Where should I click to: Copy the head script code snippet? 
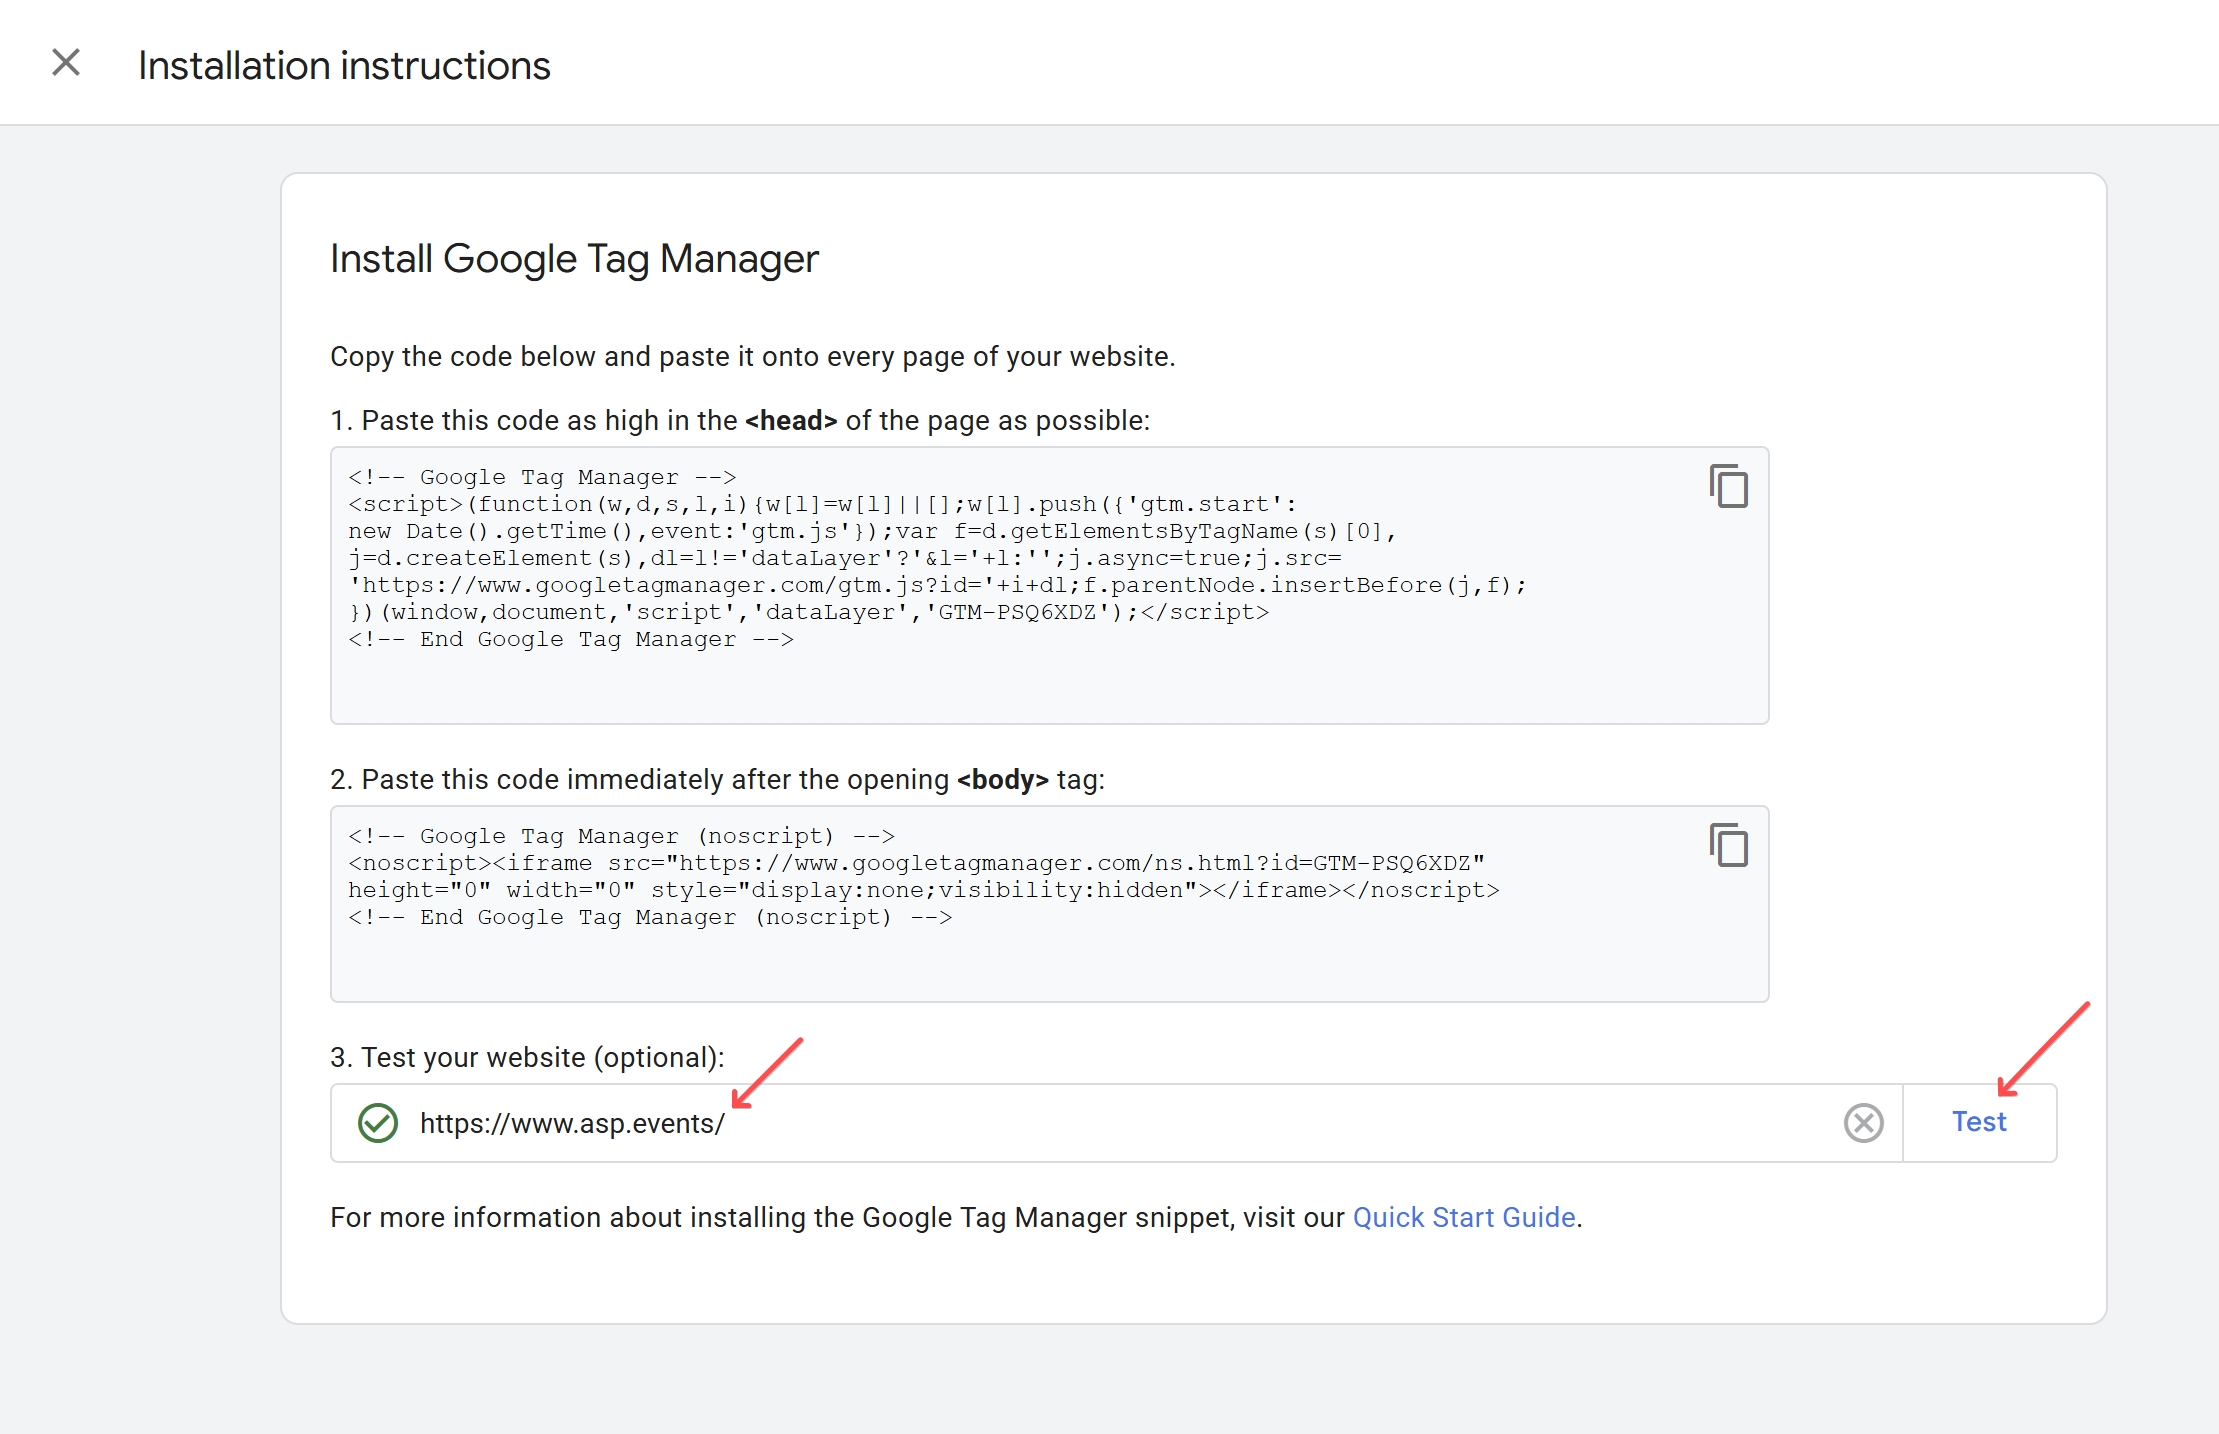click(1728, 486)
